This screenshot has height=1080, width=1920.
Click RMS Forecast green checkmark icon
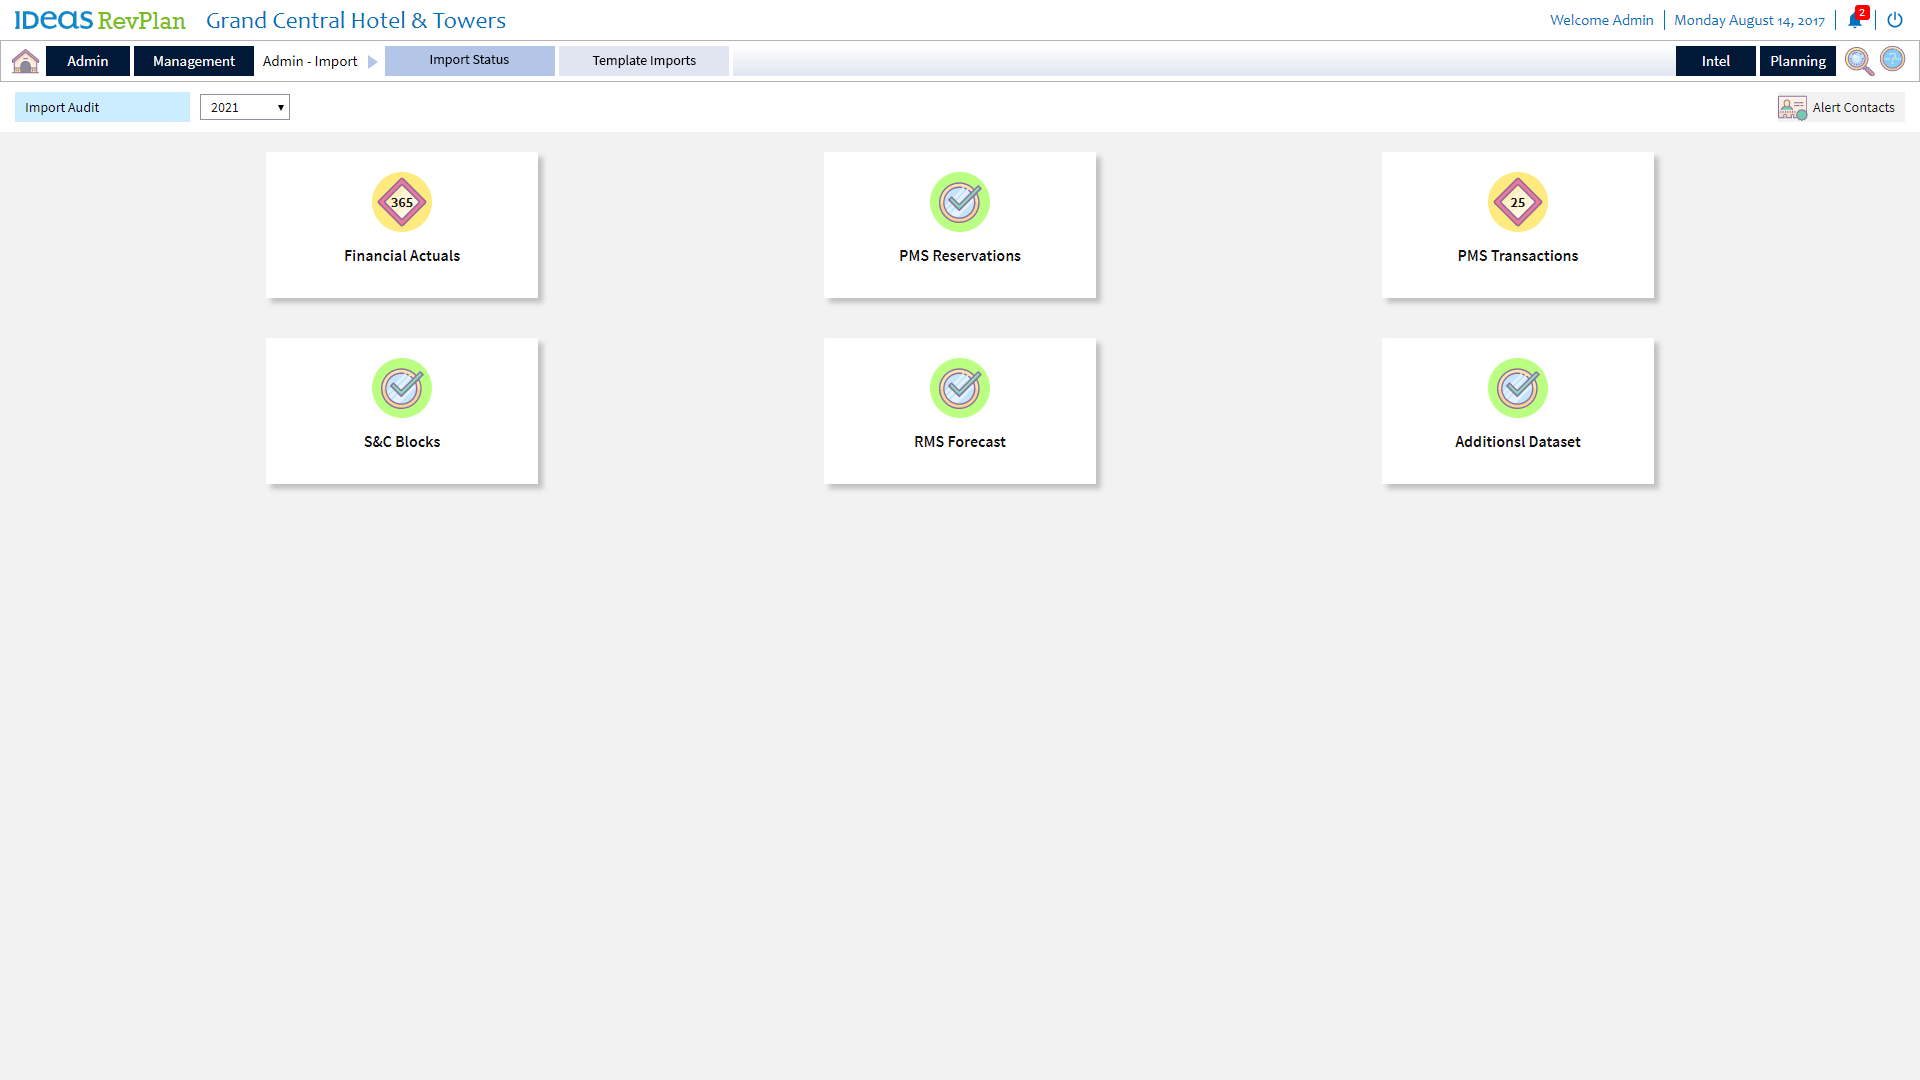(x=960, y=388)
